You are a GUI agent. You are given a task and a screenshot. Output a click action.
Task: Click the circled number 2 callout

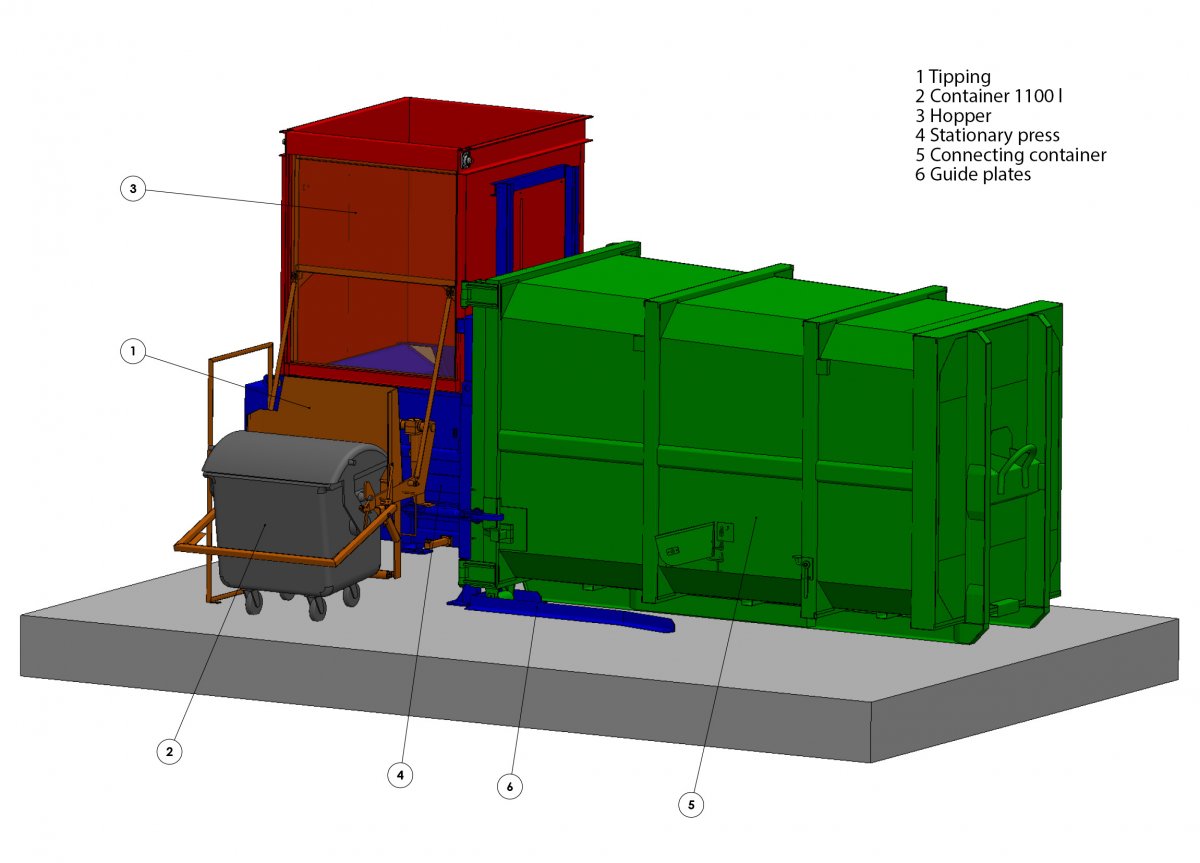pyautogui.click(x=169, y=751)
